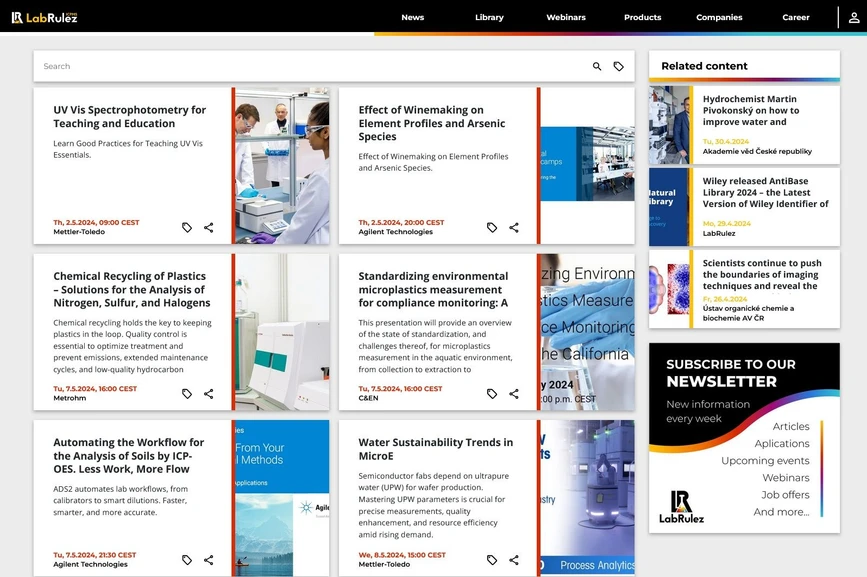Open Standardizing environmental microplastics measurement title
Viewport: 867px width, 577px height.
pyautogui.click(x=433, y=289)
